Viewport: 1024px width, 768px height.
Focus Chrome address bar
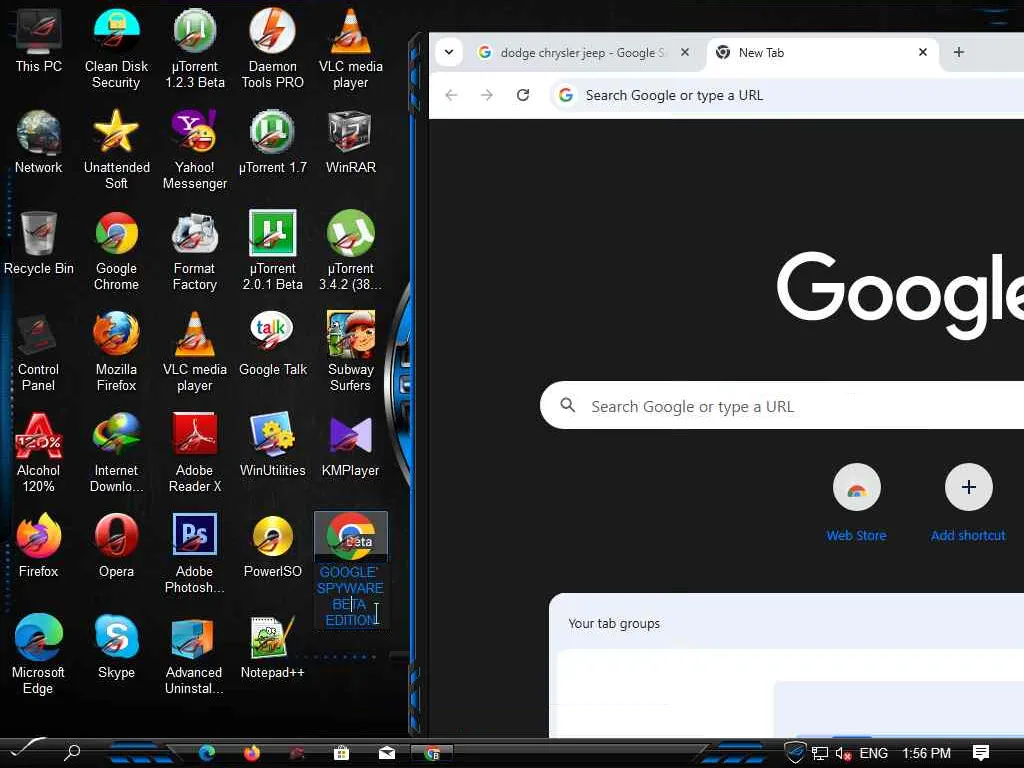[x=787, y=95]
